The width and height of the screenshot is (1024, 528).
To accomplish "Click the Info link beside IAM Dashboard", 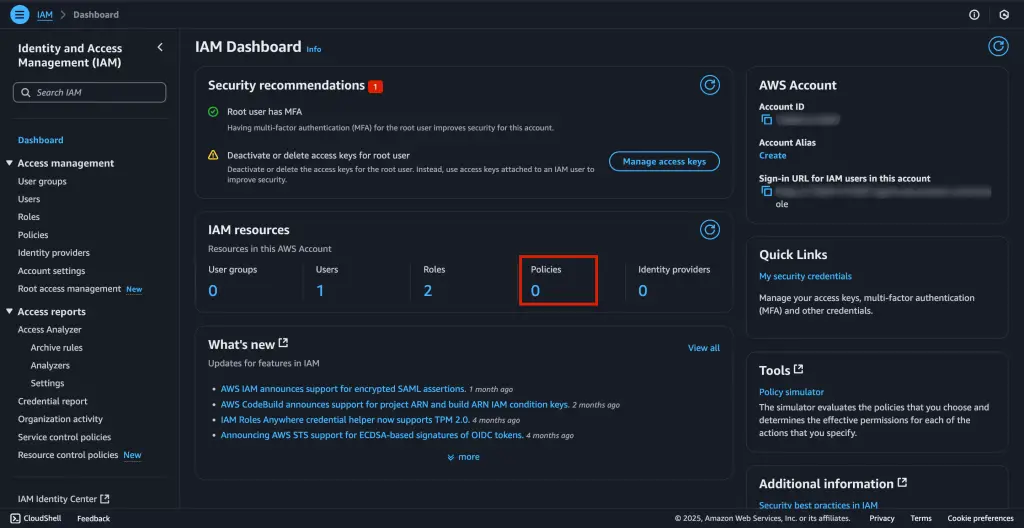I will click(314, 49).
